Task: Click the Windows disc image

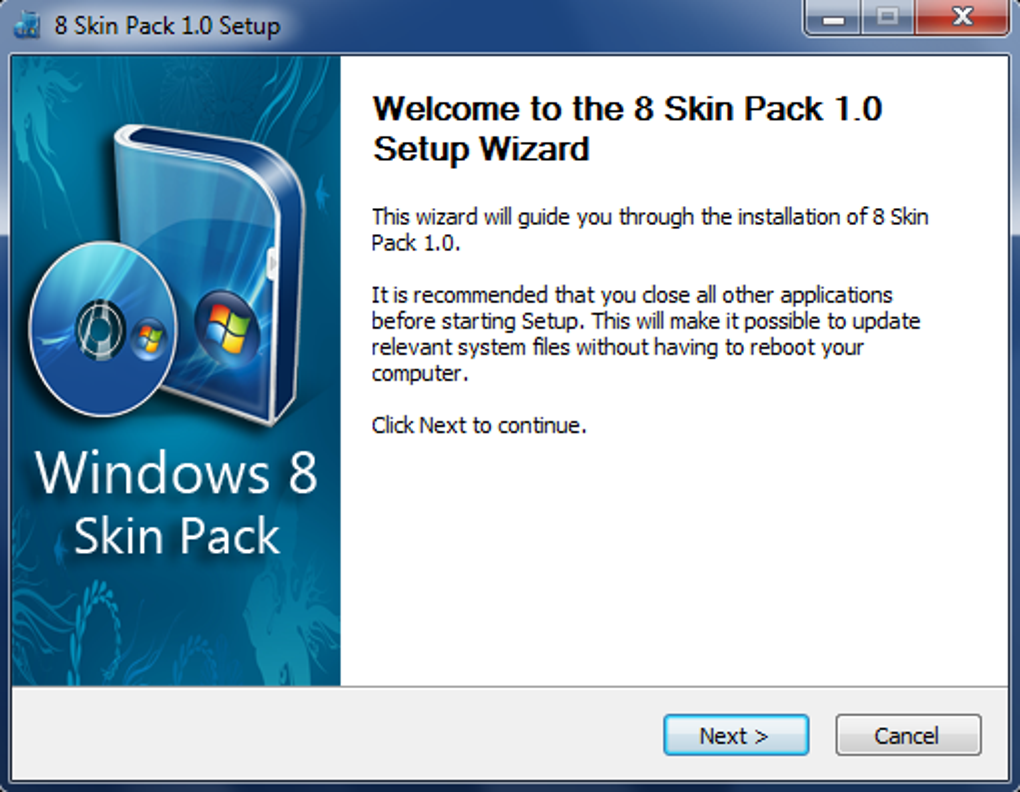Action: tap(102, 328)
